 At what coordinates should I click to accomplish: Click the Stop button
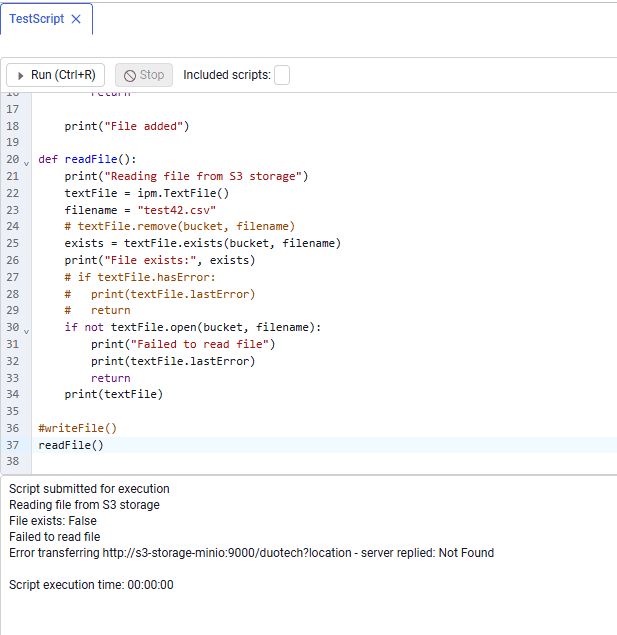click(x=144, y=75)
